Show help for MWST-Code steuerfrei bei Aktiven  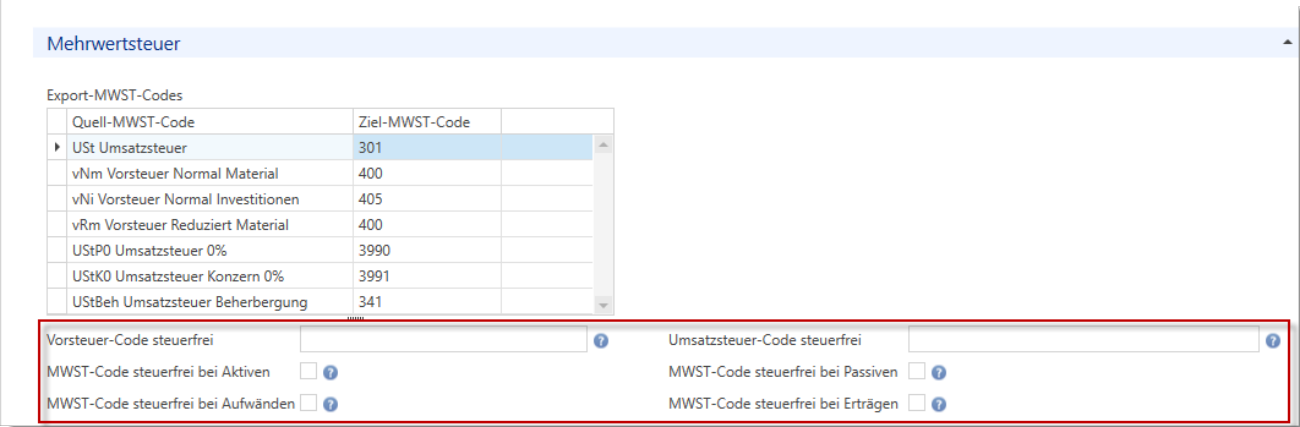(330, 373)
